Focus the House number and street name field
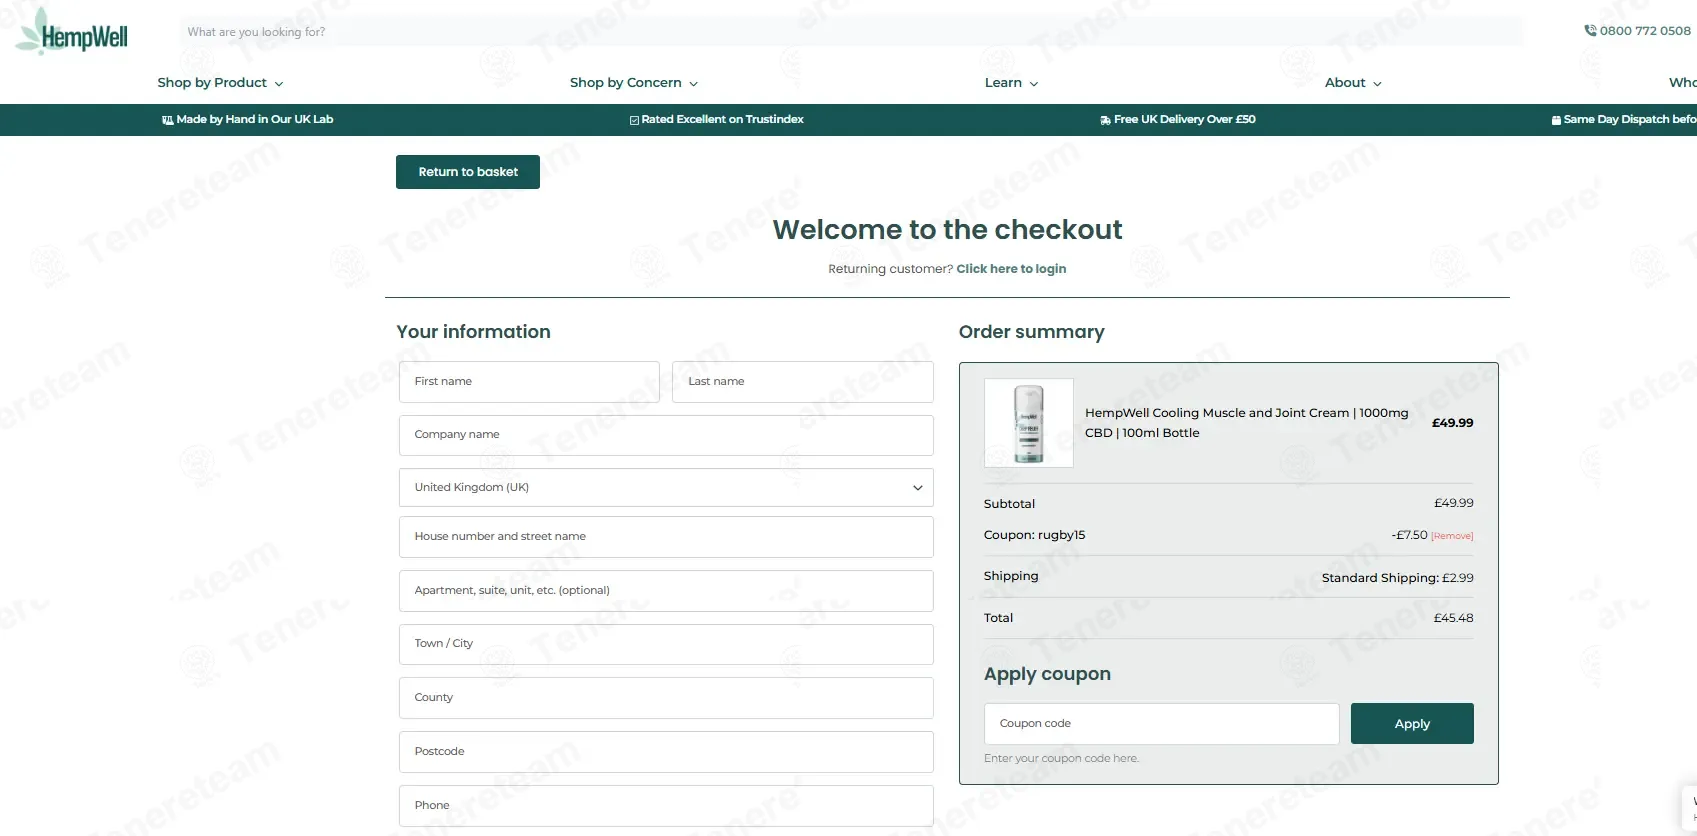Viewport: 1697px width, 836px height. point(666,537)
